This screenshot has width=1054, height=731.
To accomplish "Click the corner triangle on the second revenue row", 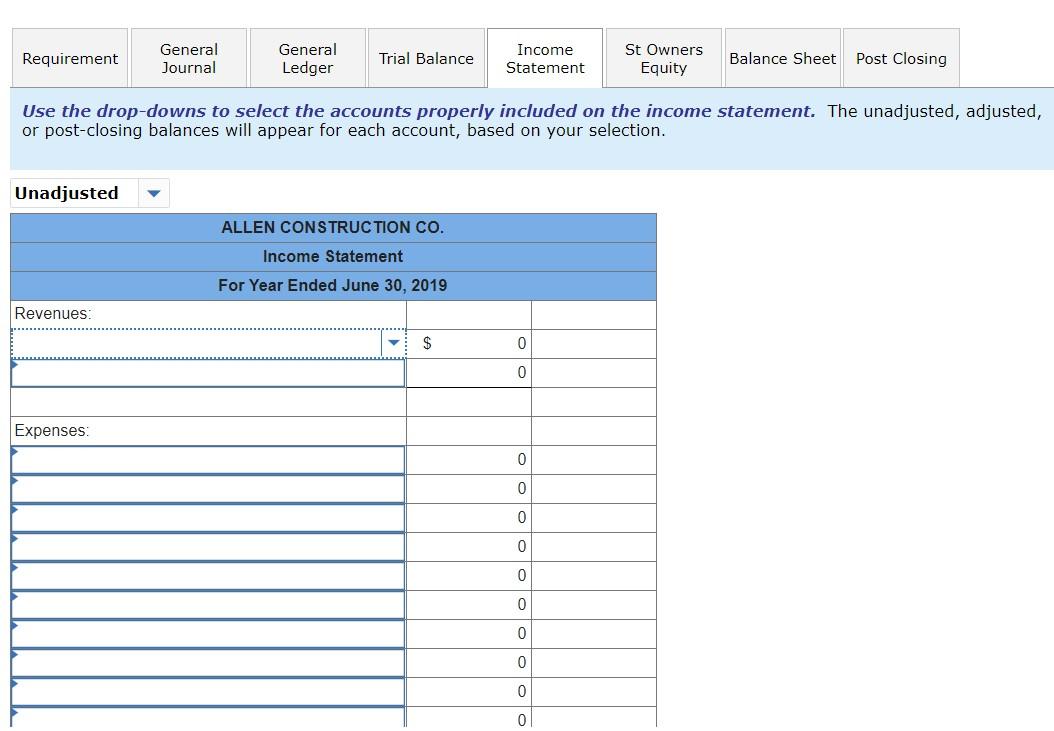I will pos(14,367).
